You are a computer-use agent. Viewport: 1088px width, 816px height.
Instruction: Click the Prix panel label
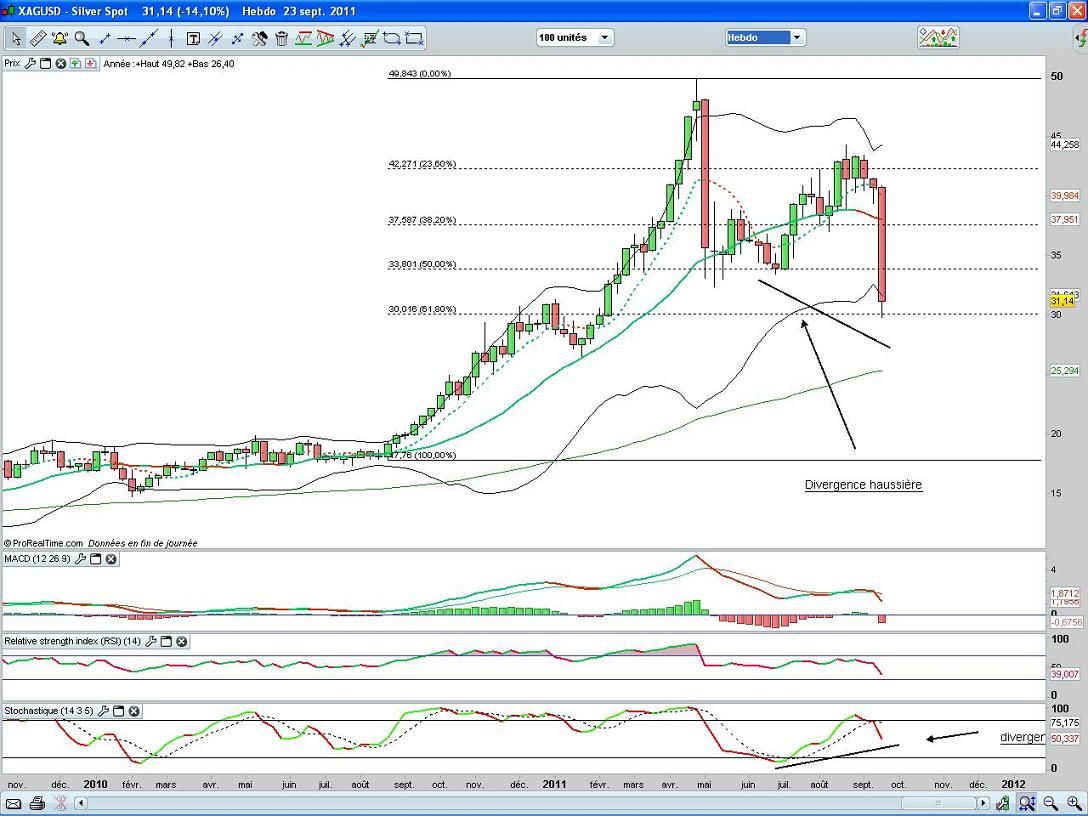[x=12, y=63]
